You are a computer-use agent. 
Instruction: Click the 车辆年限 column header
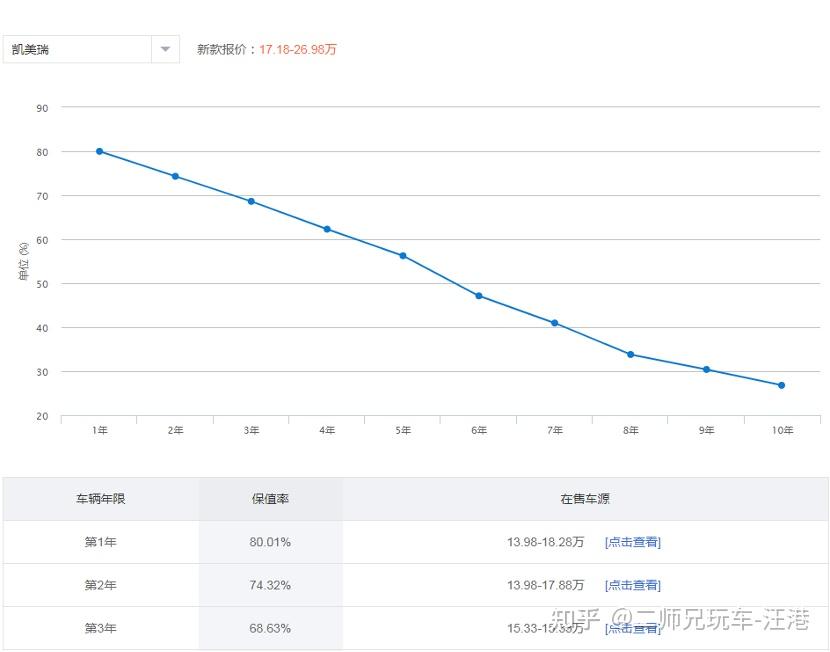[101, 499]
